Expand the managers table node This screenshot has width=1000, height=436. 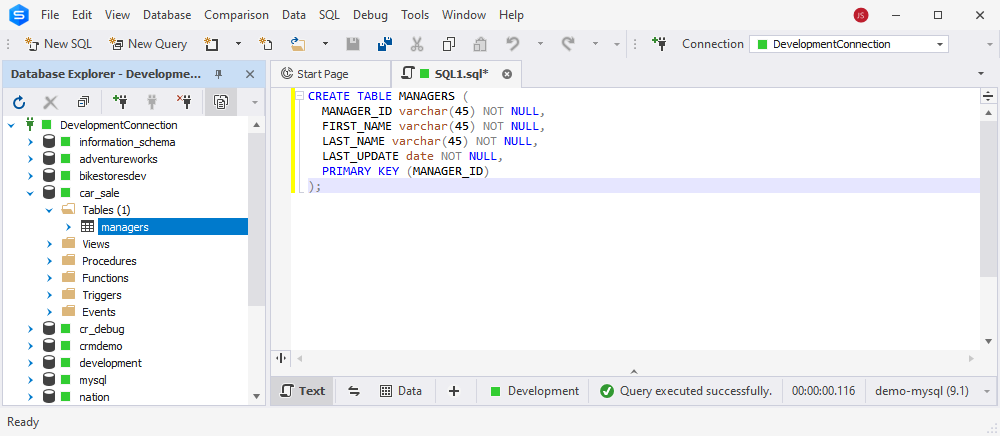68,227
